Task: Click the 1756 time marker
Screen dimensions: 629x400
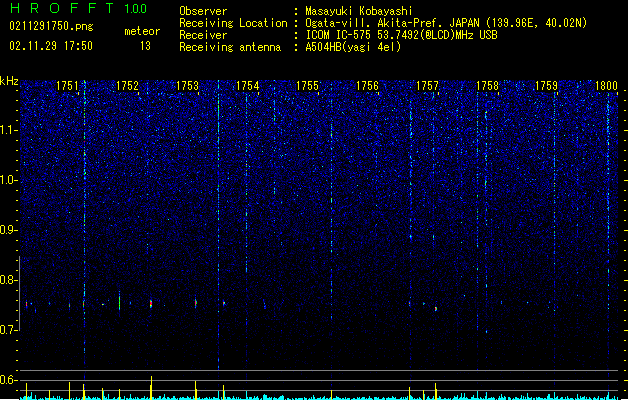Action: [x=367, y=86]
